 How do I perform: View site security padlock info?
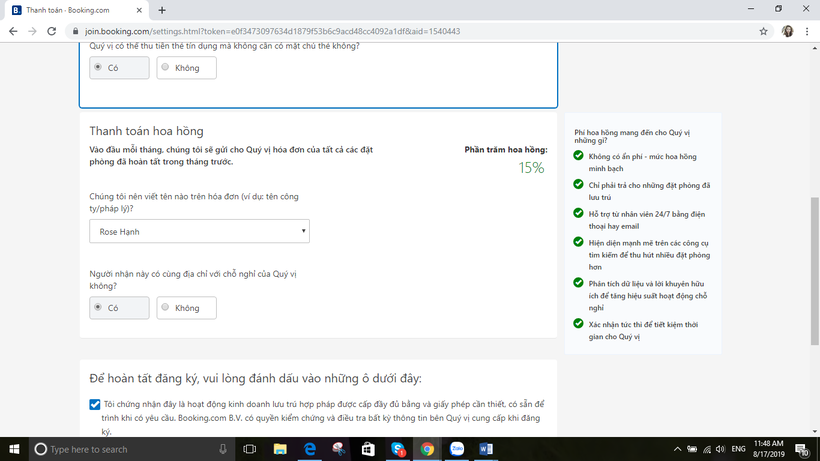[x=75, y=31]
